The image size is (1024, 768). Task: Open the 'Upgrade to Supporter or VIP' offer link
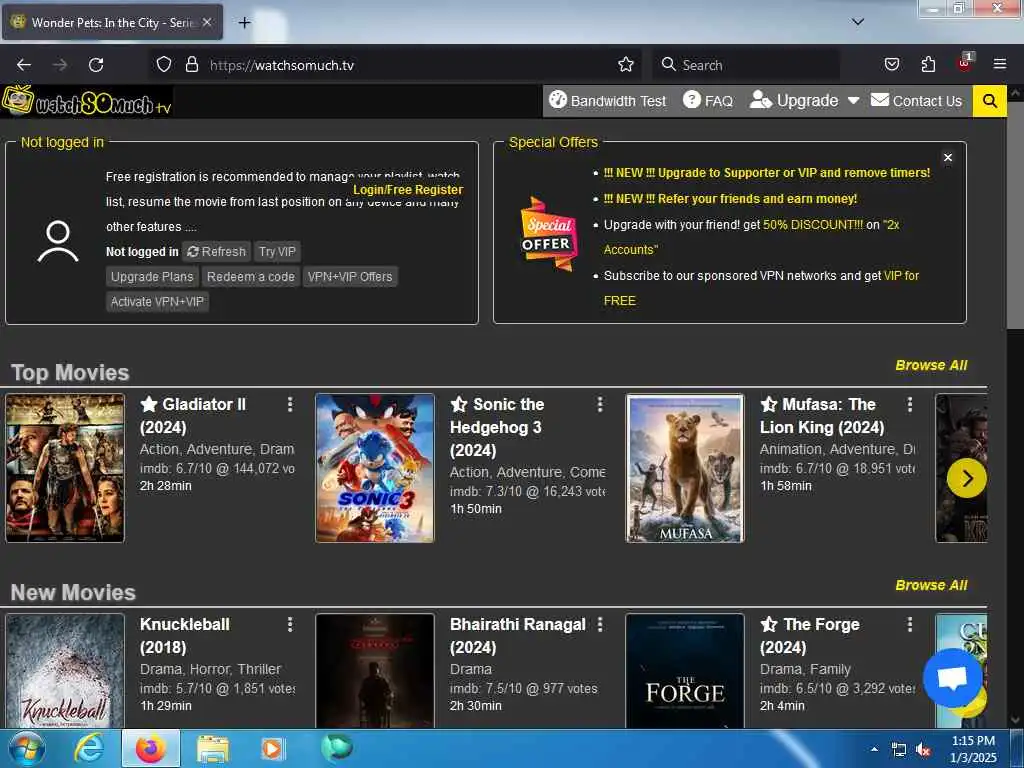pos(767,173)
